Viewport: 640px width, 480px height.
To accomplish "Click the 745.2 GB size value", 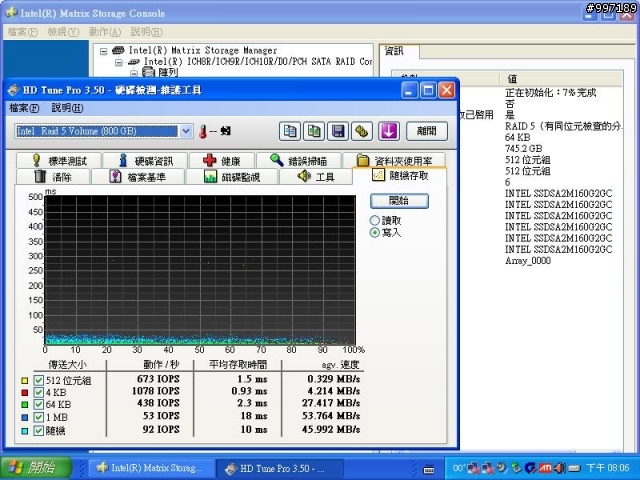I will (x=523, y=149).
